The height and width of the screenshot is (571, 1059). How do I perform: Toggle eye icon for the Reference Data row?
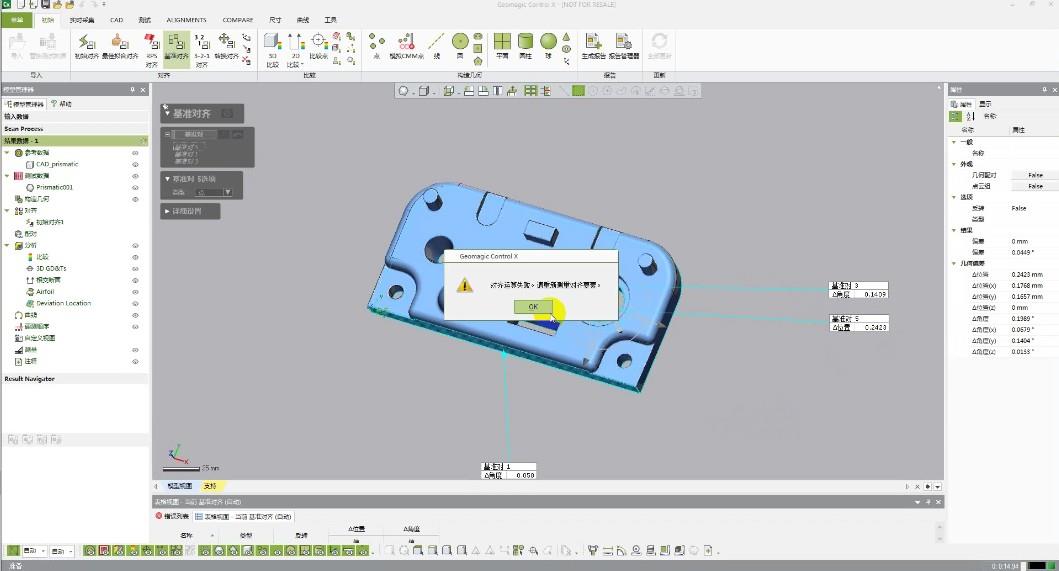[135, 153]
